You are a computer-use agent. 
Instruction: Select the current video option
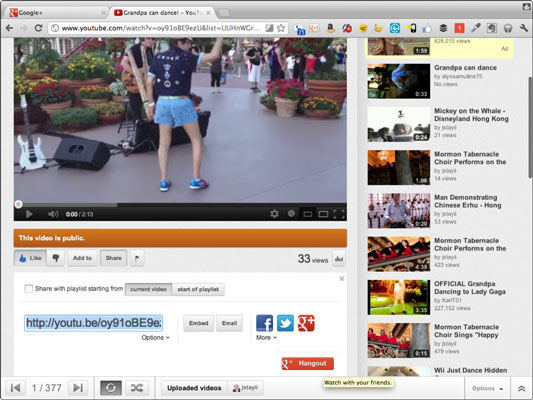(148, 289)
